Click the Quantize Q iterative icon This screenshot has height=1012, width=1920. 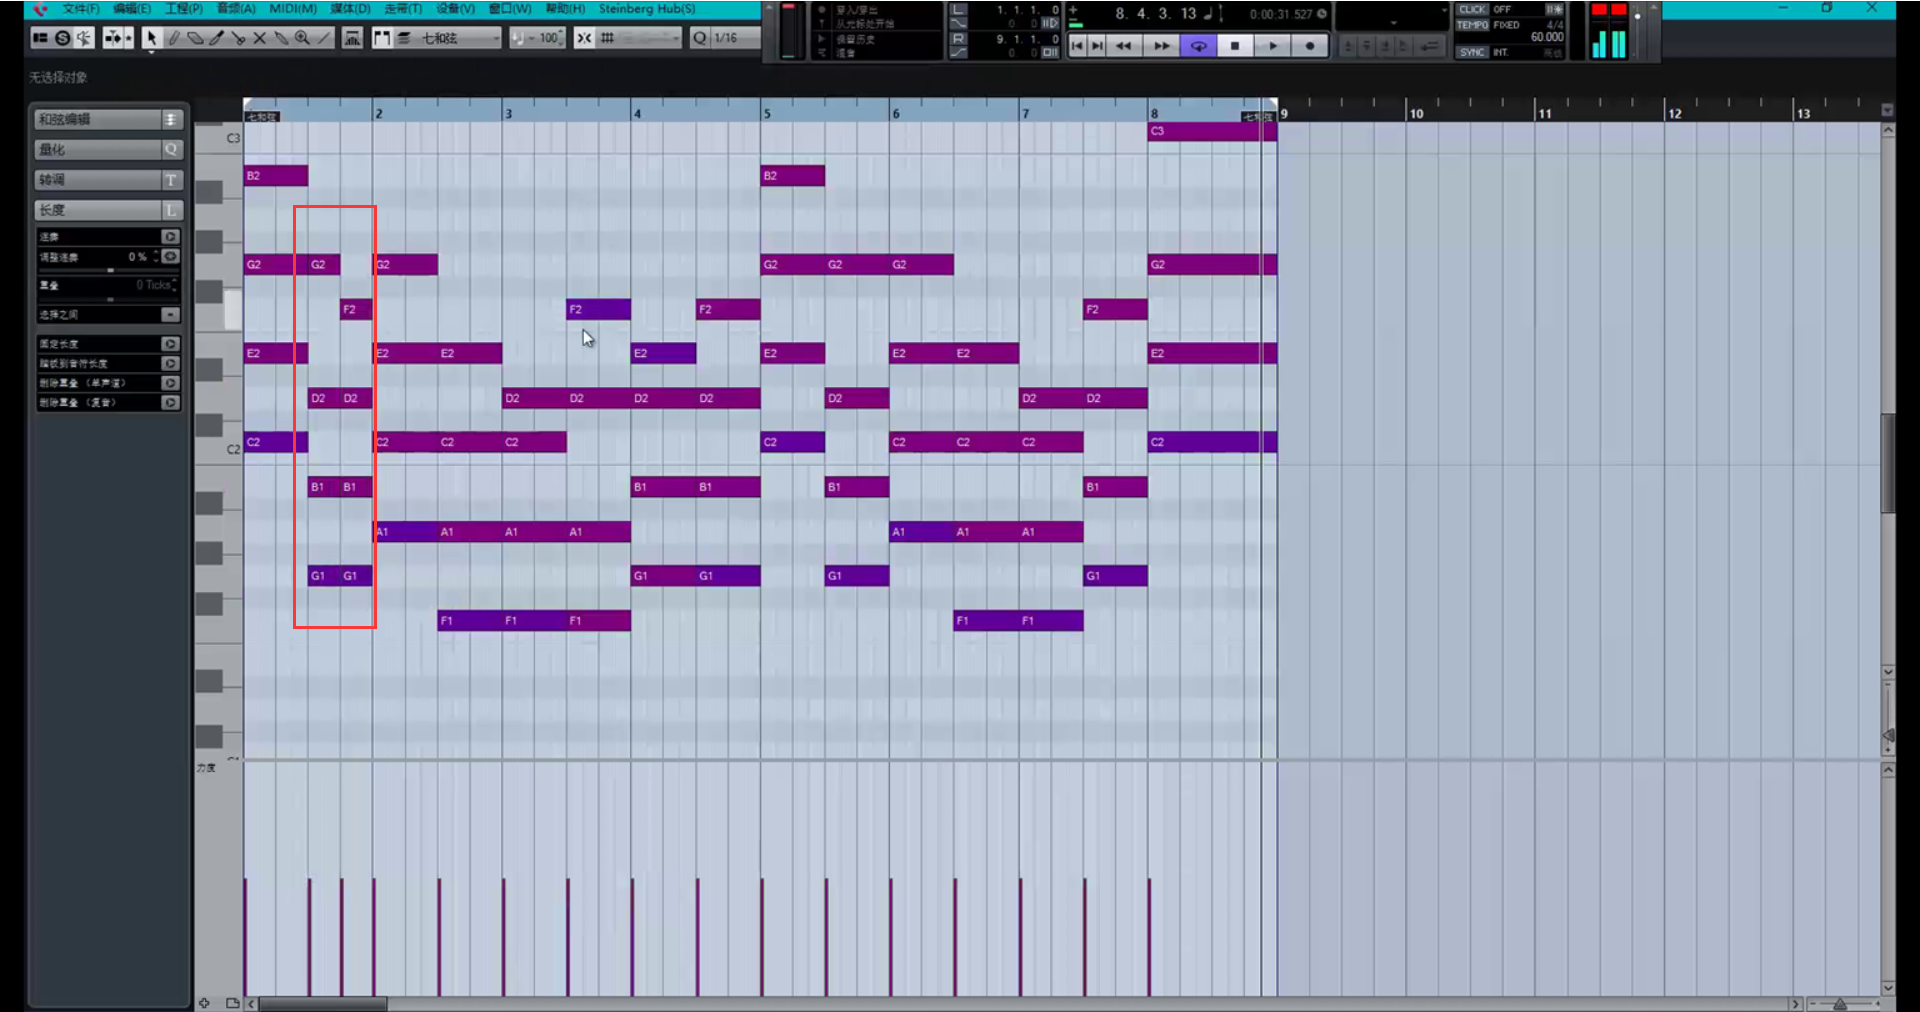tap(700, 38)
